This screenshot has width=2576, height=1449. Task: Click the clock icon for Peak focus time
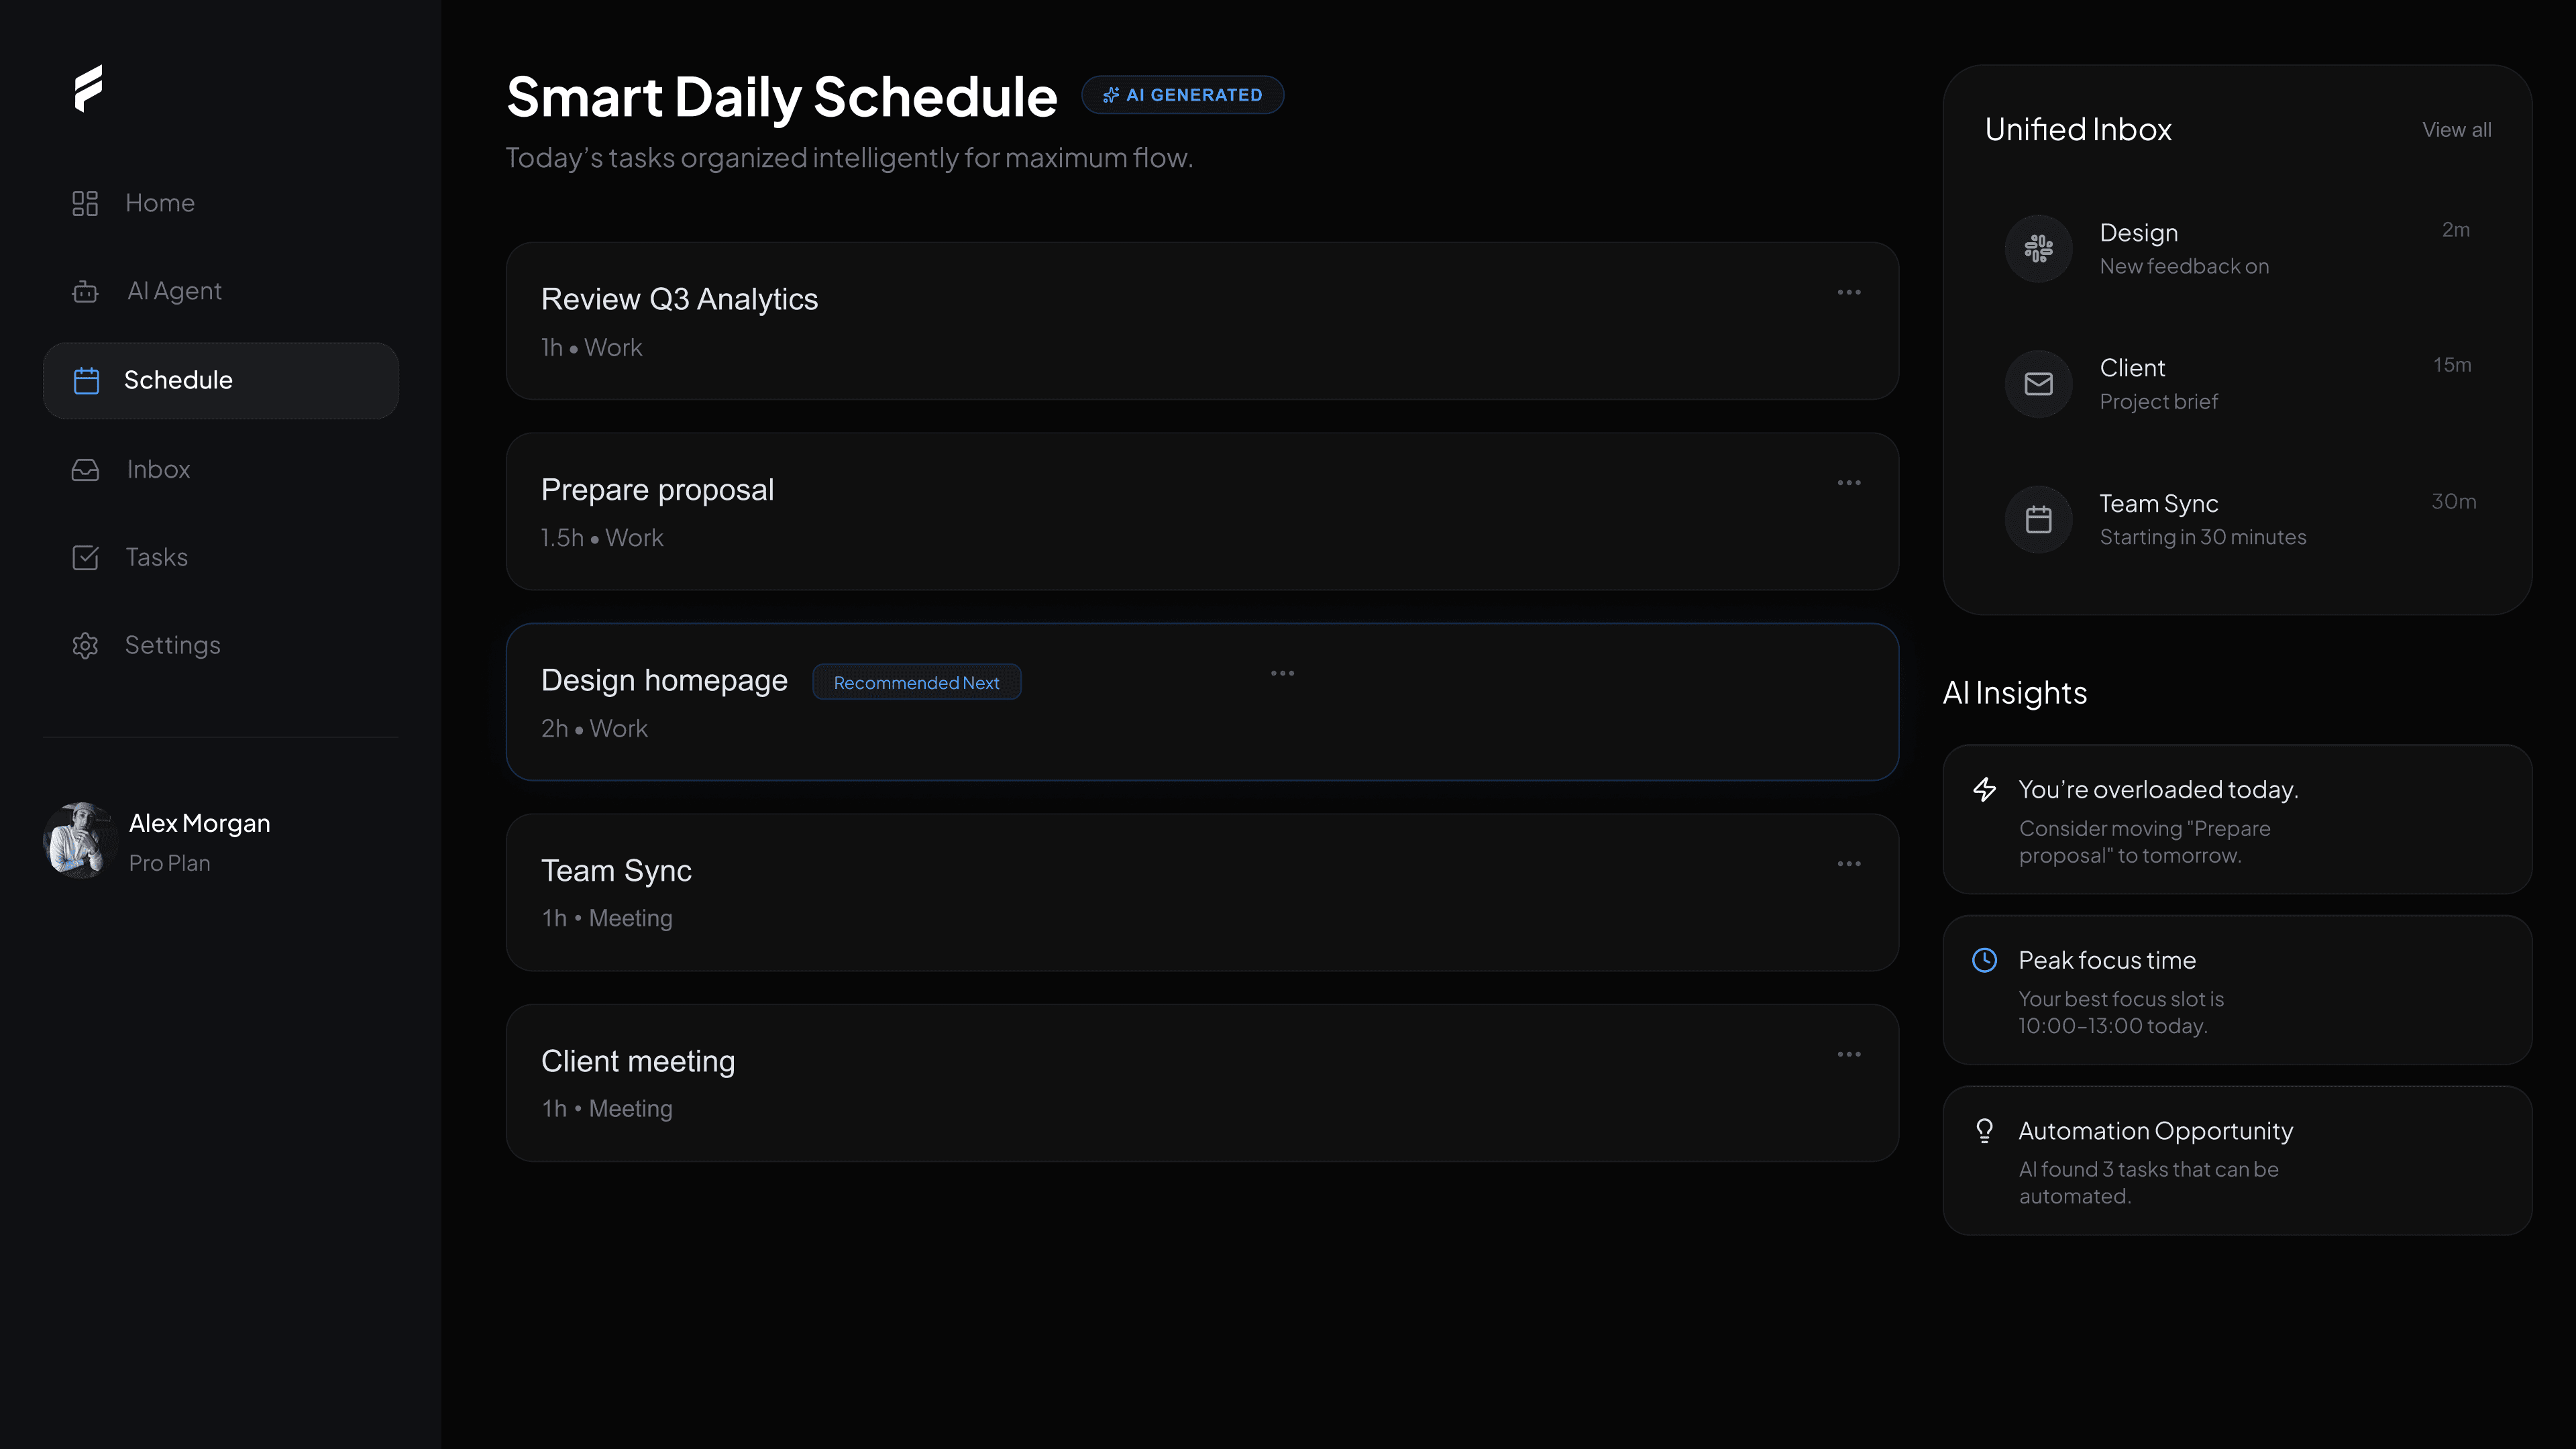click(1984, 960)
